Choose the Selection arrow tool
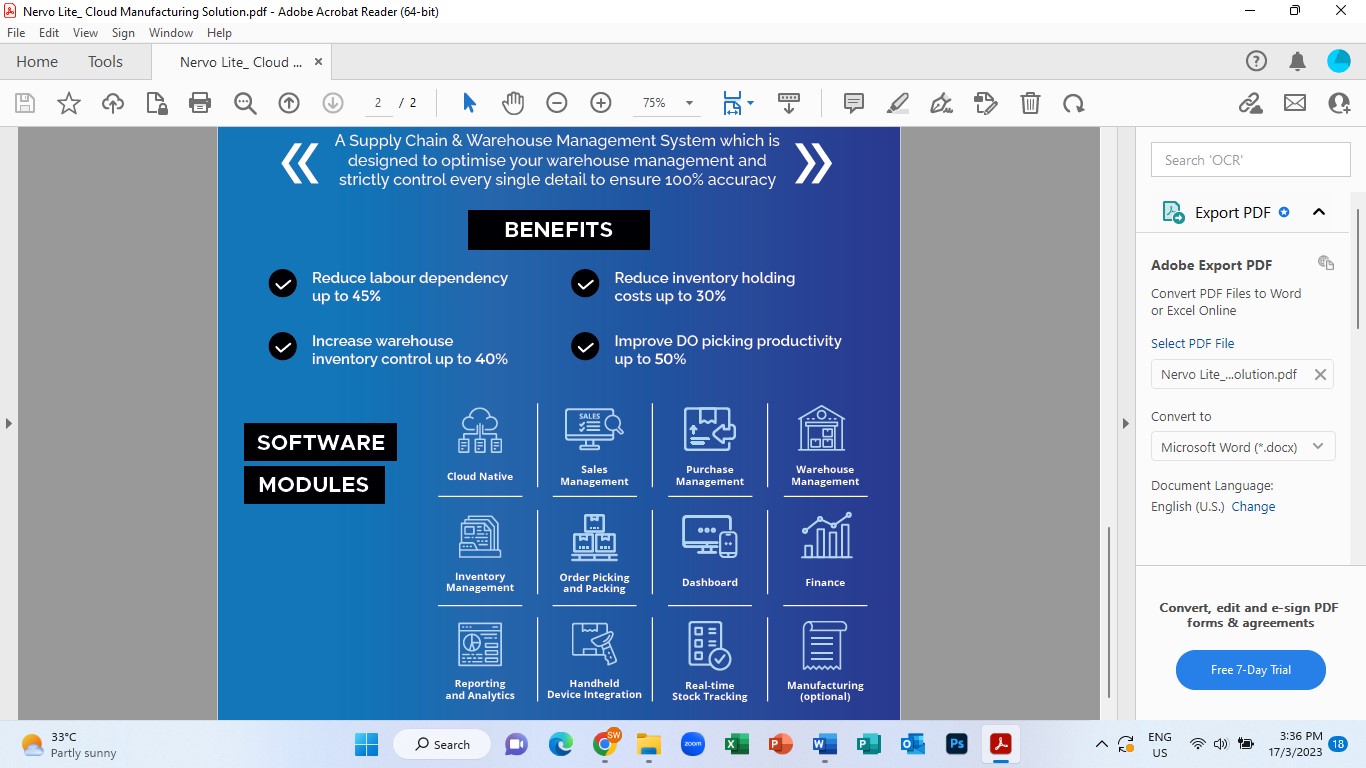 (x=469, y=103)
